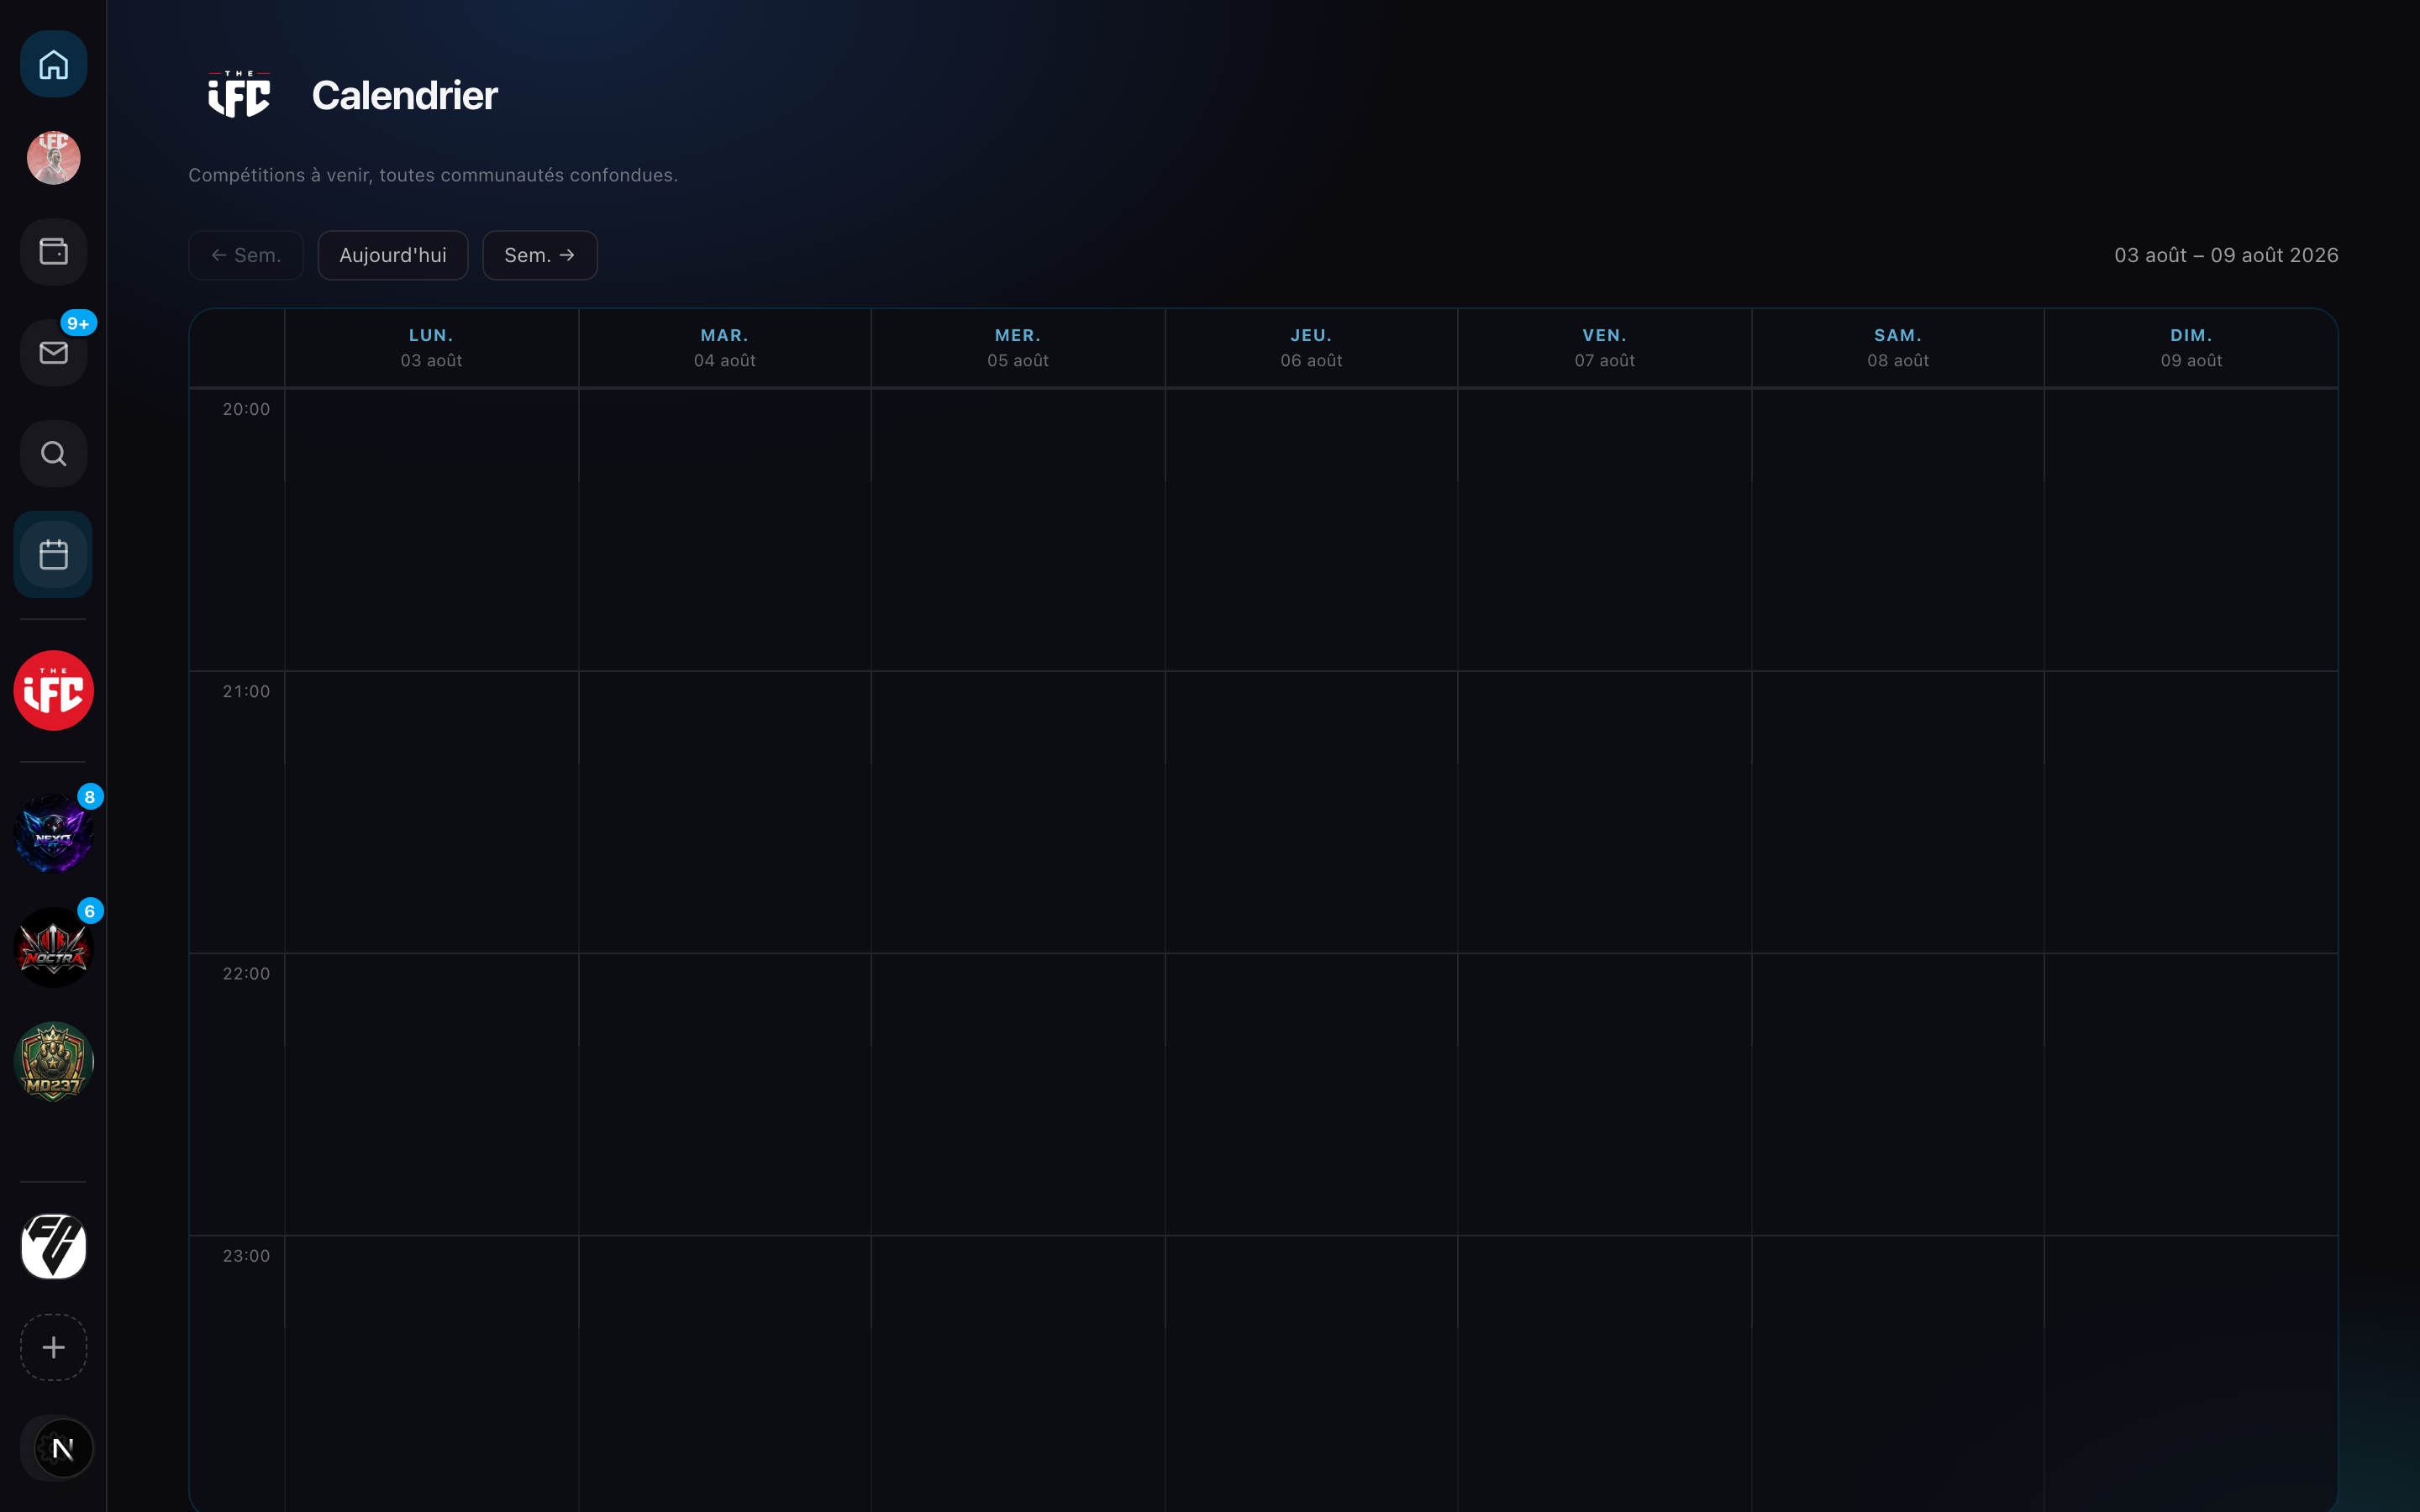
Task: Open the white FC game icon
Action: tap(54, 1246)
